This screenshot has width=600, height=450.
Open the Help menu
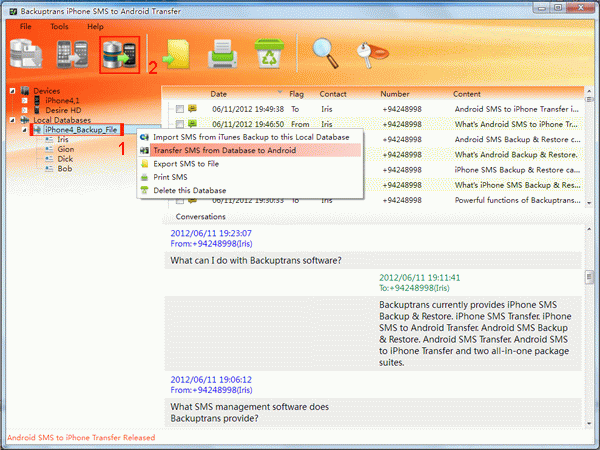95,26
